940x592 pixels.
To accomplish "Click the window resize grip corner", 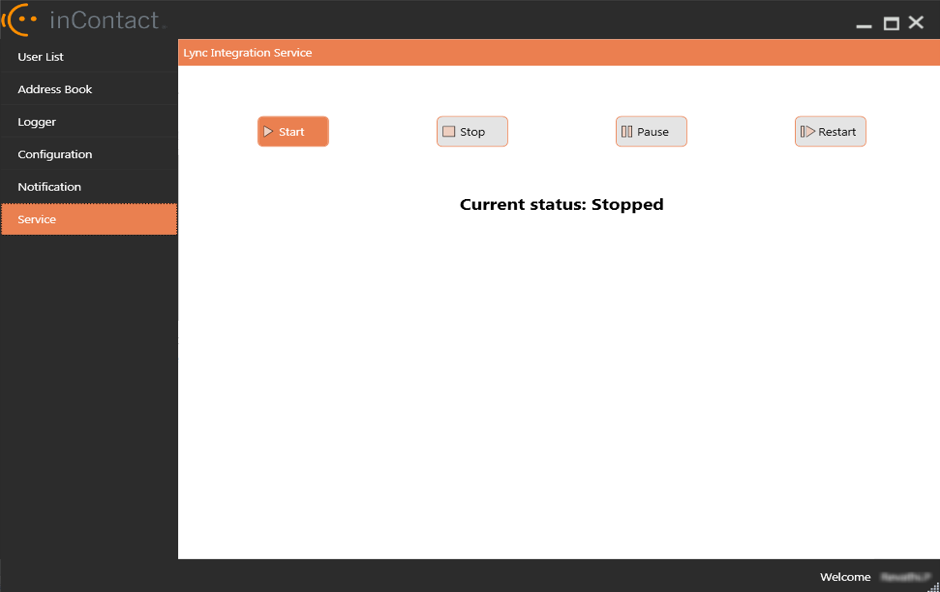I will tap(933, 586).
